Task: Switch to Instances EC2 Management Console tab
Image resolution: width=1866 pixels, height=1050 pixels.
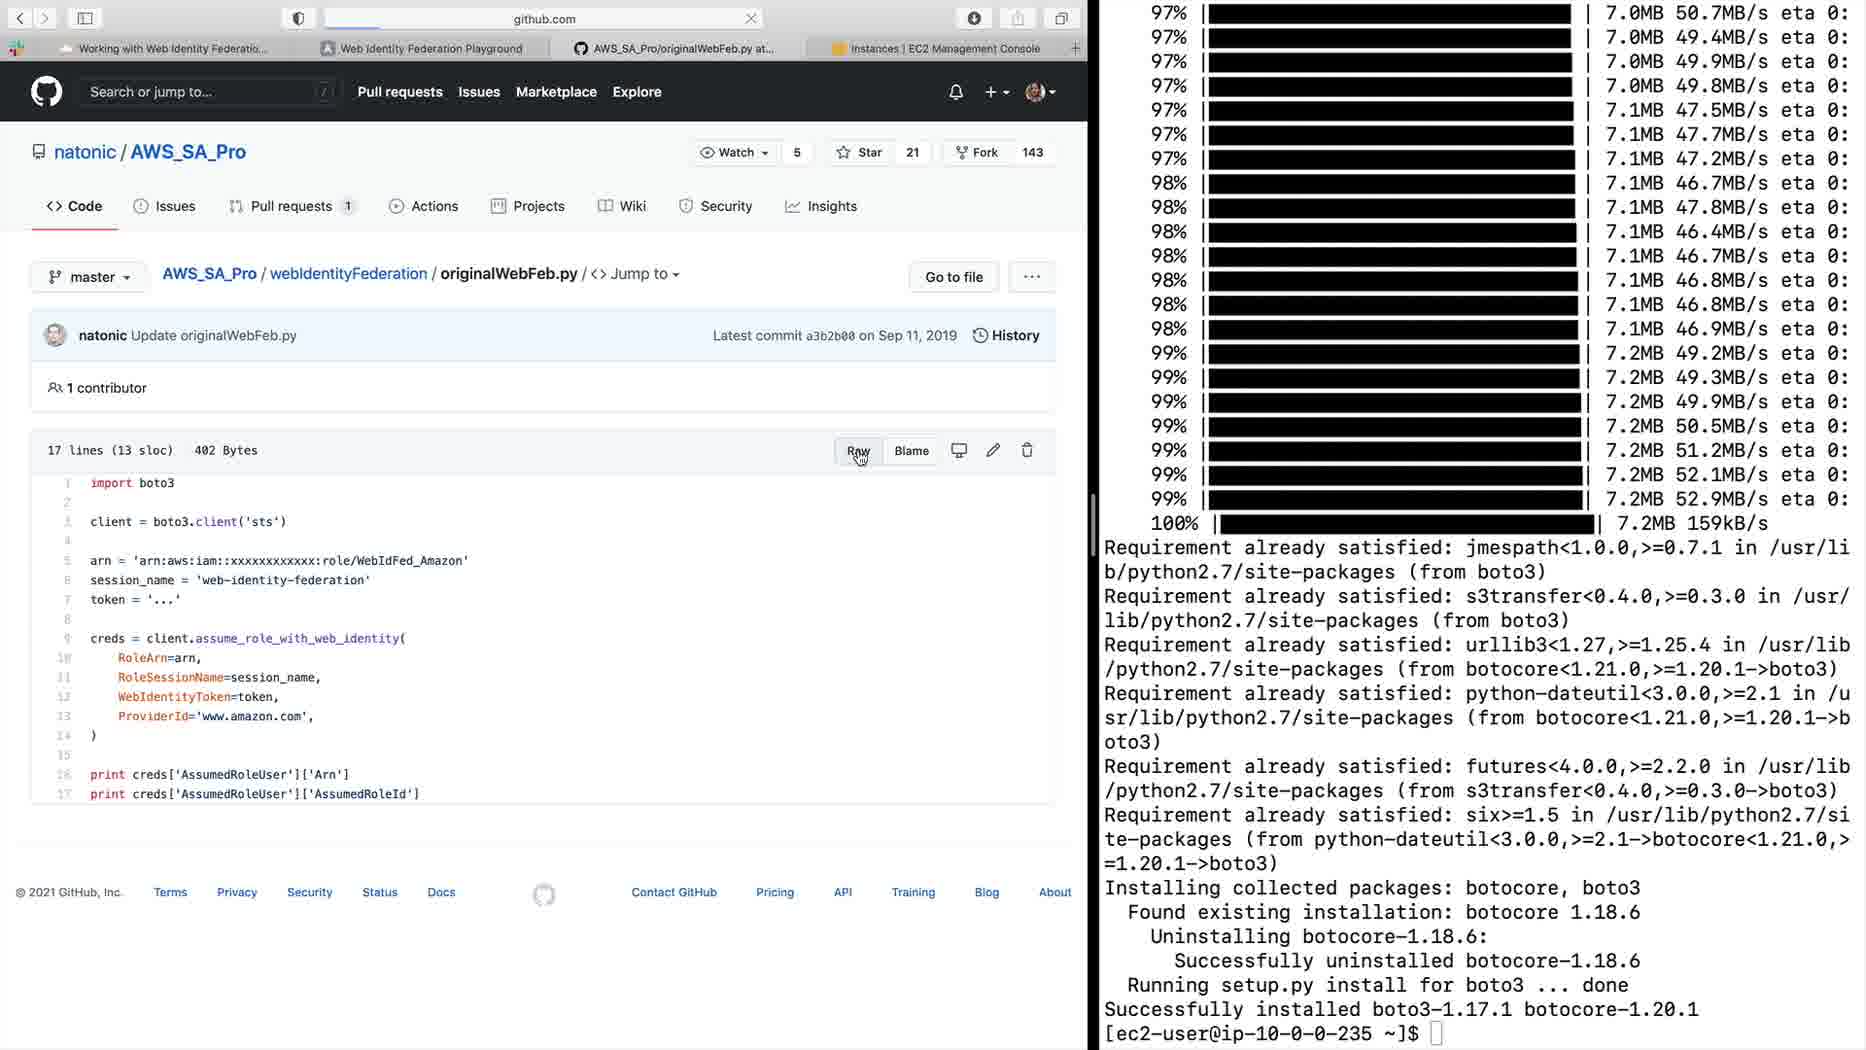Action: (936, 48)
